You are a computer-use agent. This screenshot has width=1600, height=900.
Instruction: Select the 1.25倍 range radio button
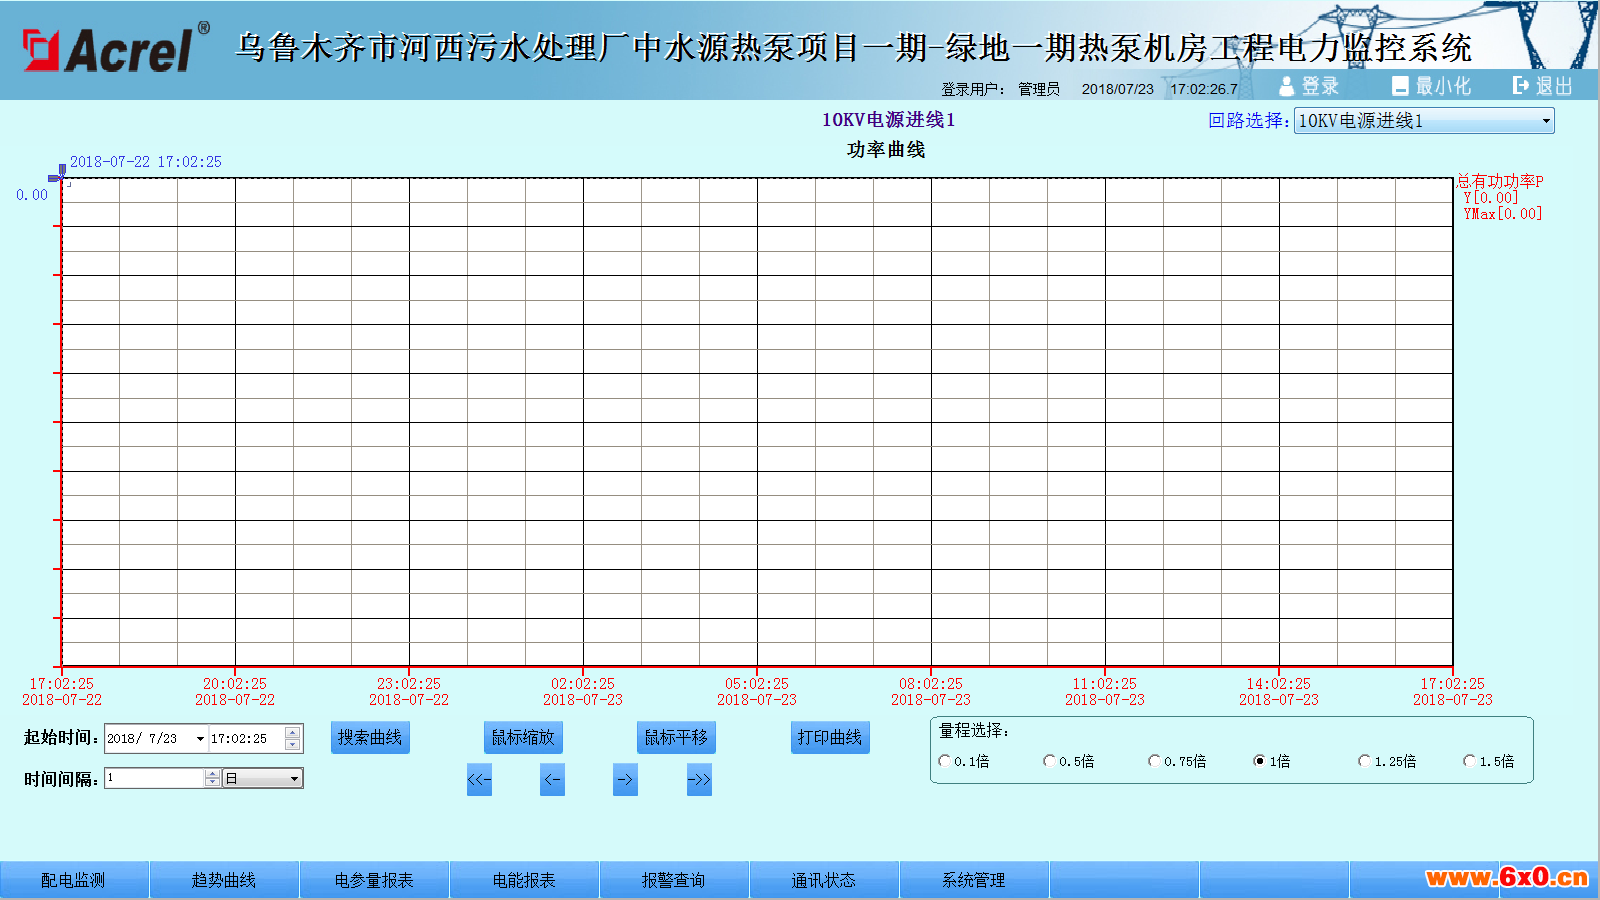[1364, 761]
